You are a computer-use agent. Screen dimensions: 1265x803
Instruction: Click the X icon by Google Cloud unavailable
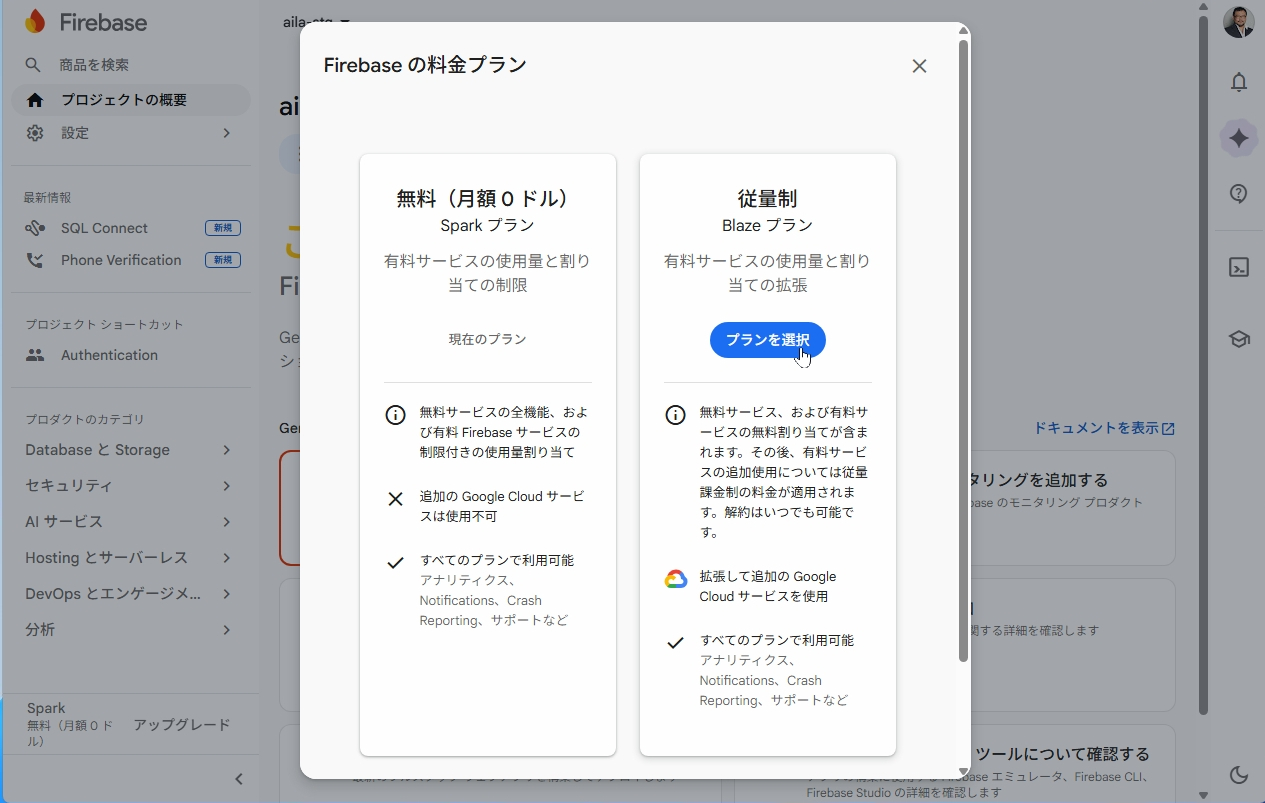[395, 499]
